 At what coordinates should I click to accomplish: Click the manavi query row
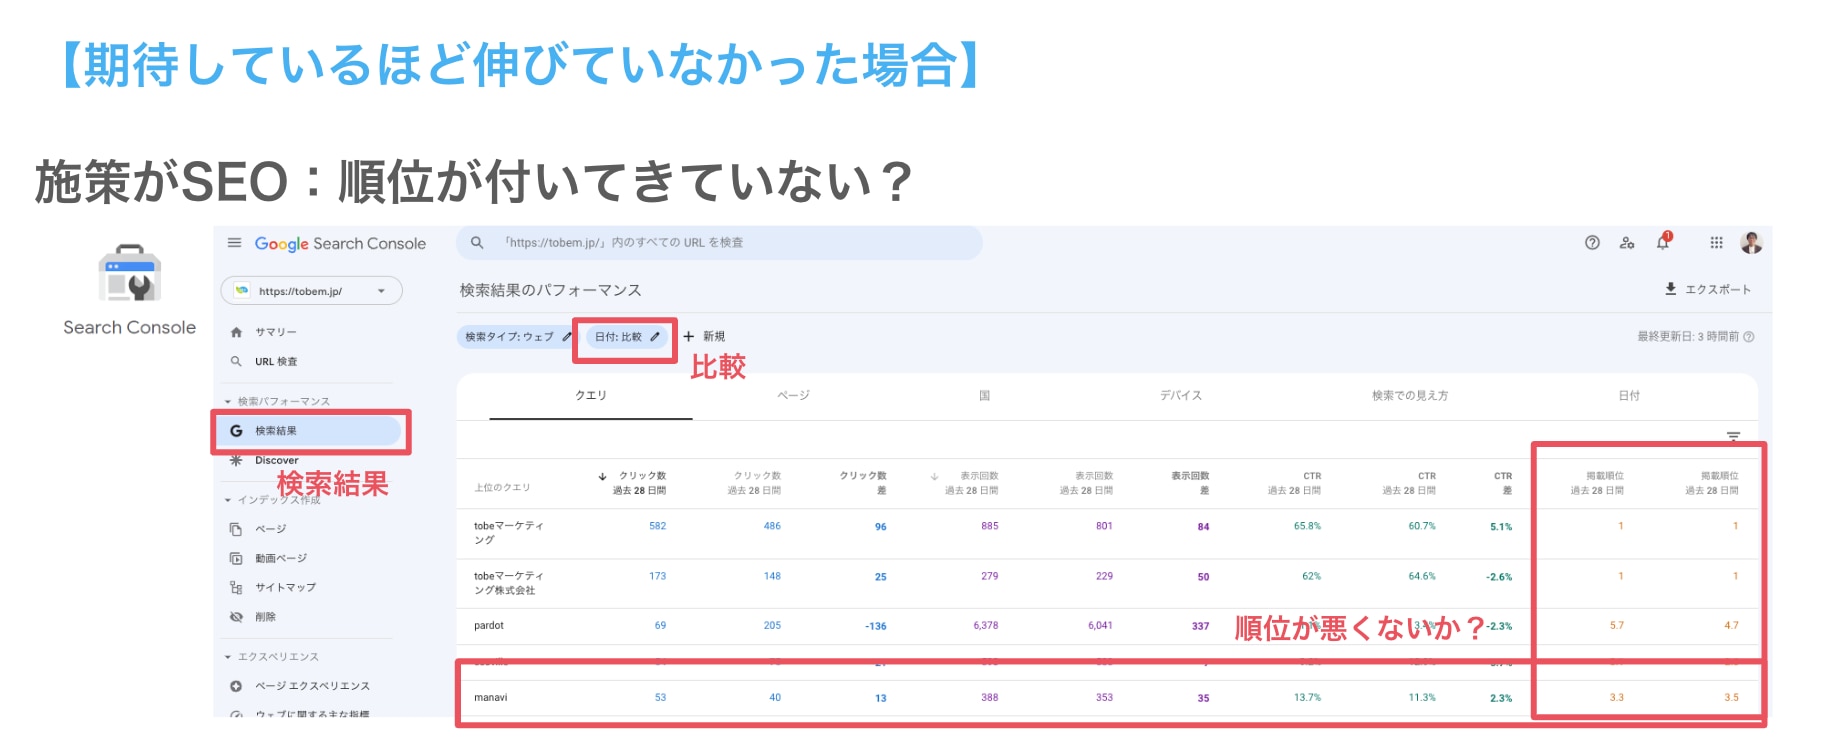pos(1107,698)
